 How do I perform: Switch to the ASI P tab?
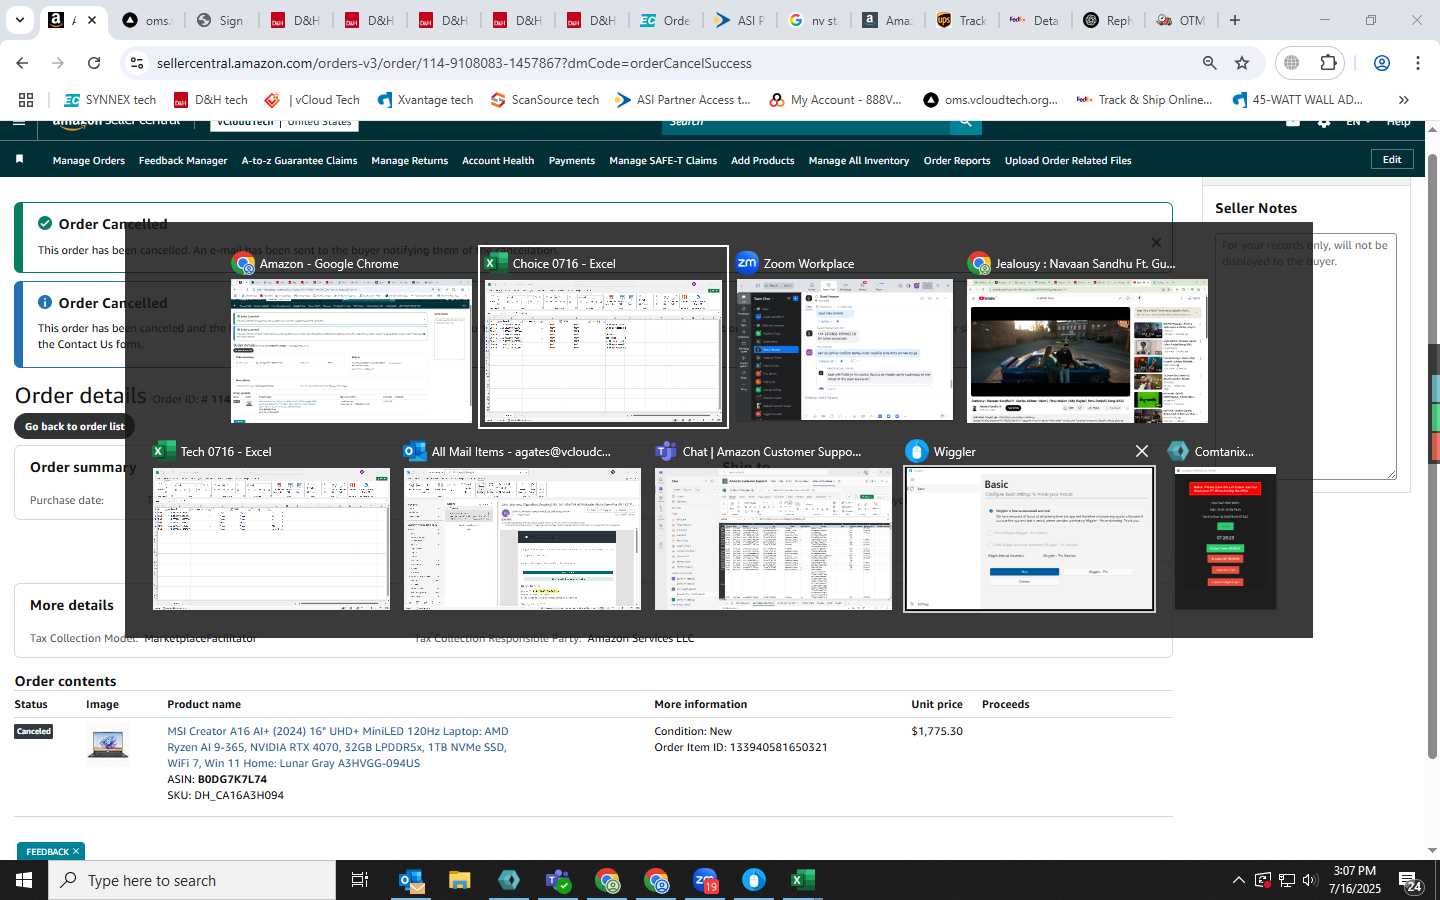point(741,20)
